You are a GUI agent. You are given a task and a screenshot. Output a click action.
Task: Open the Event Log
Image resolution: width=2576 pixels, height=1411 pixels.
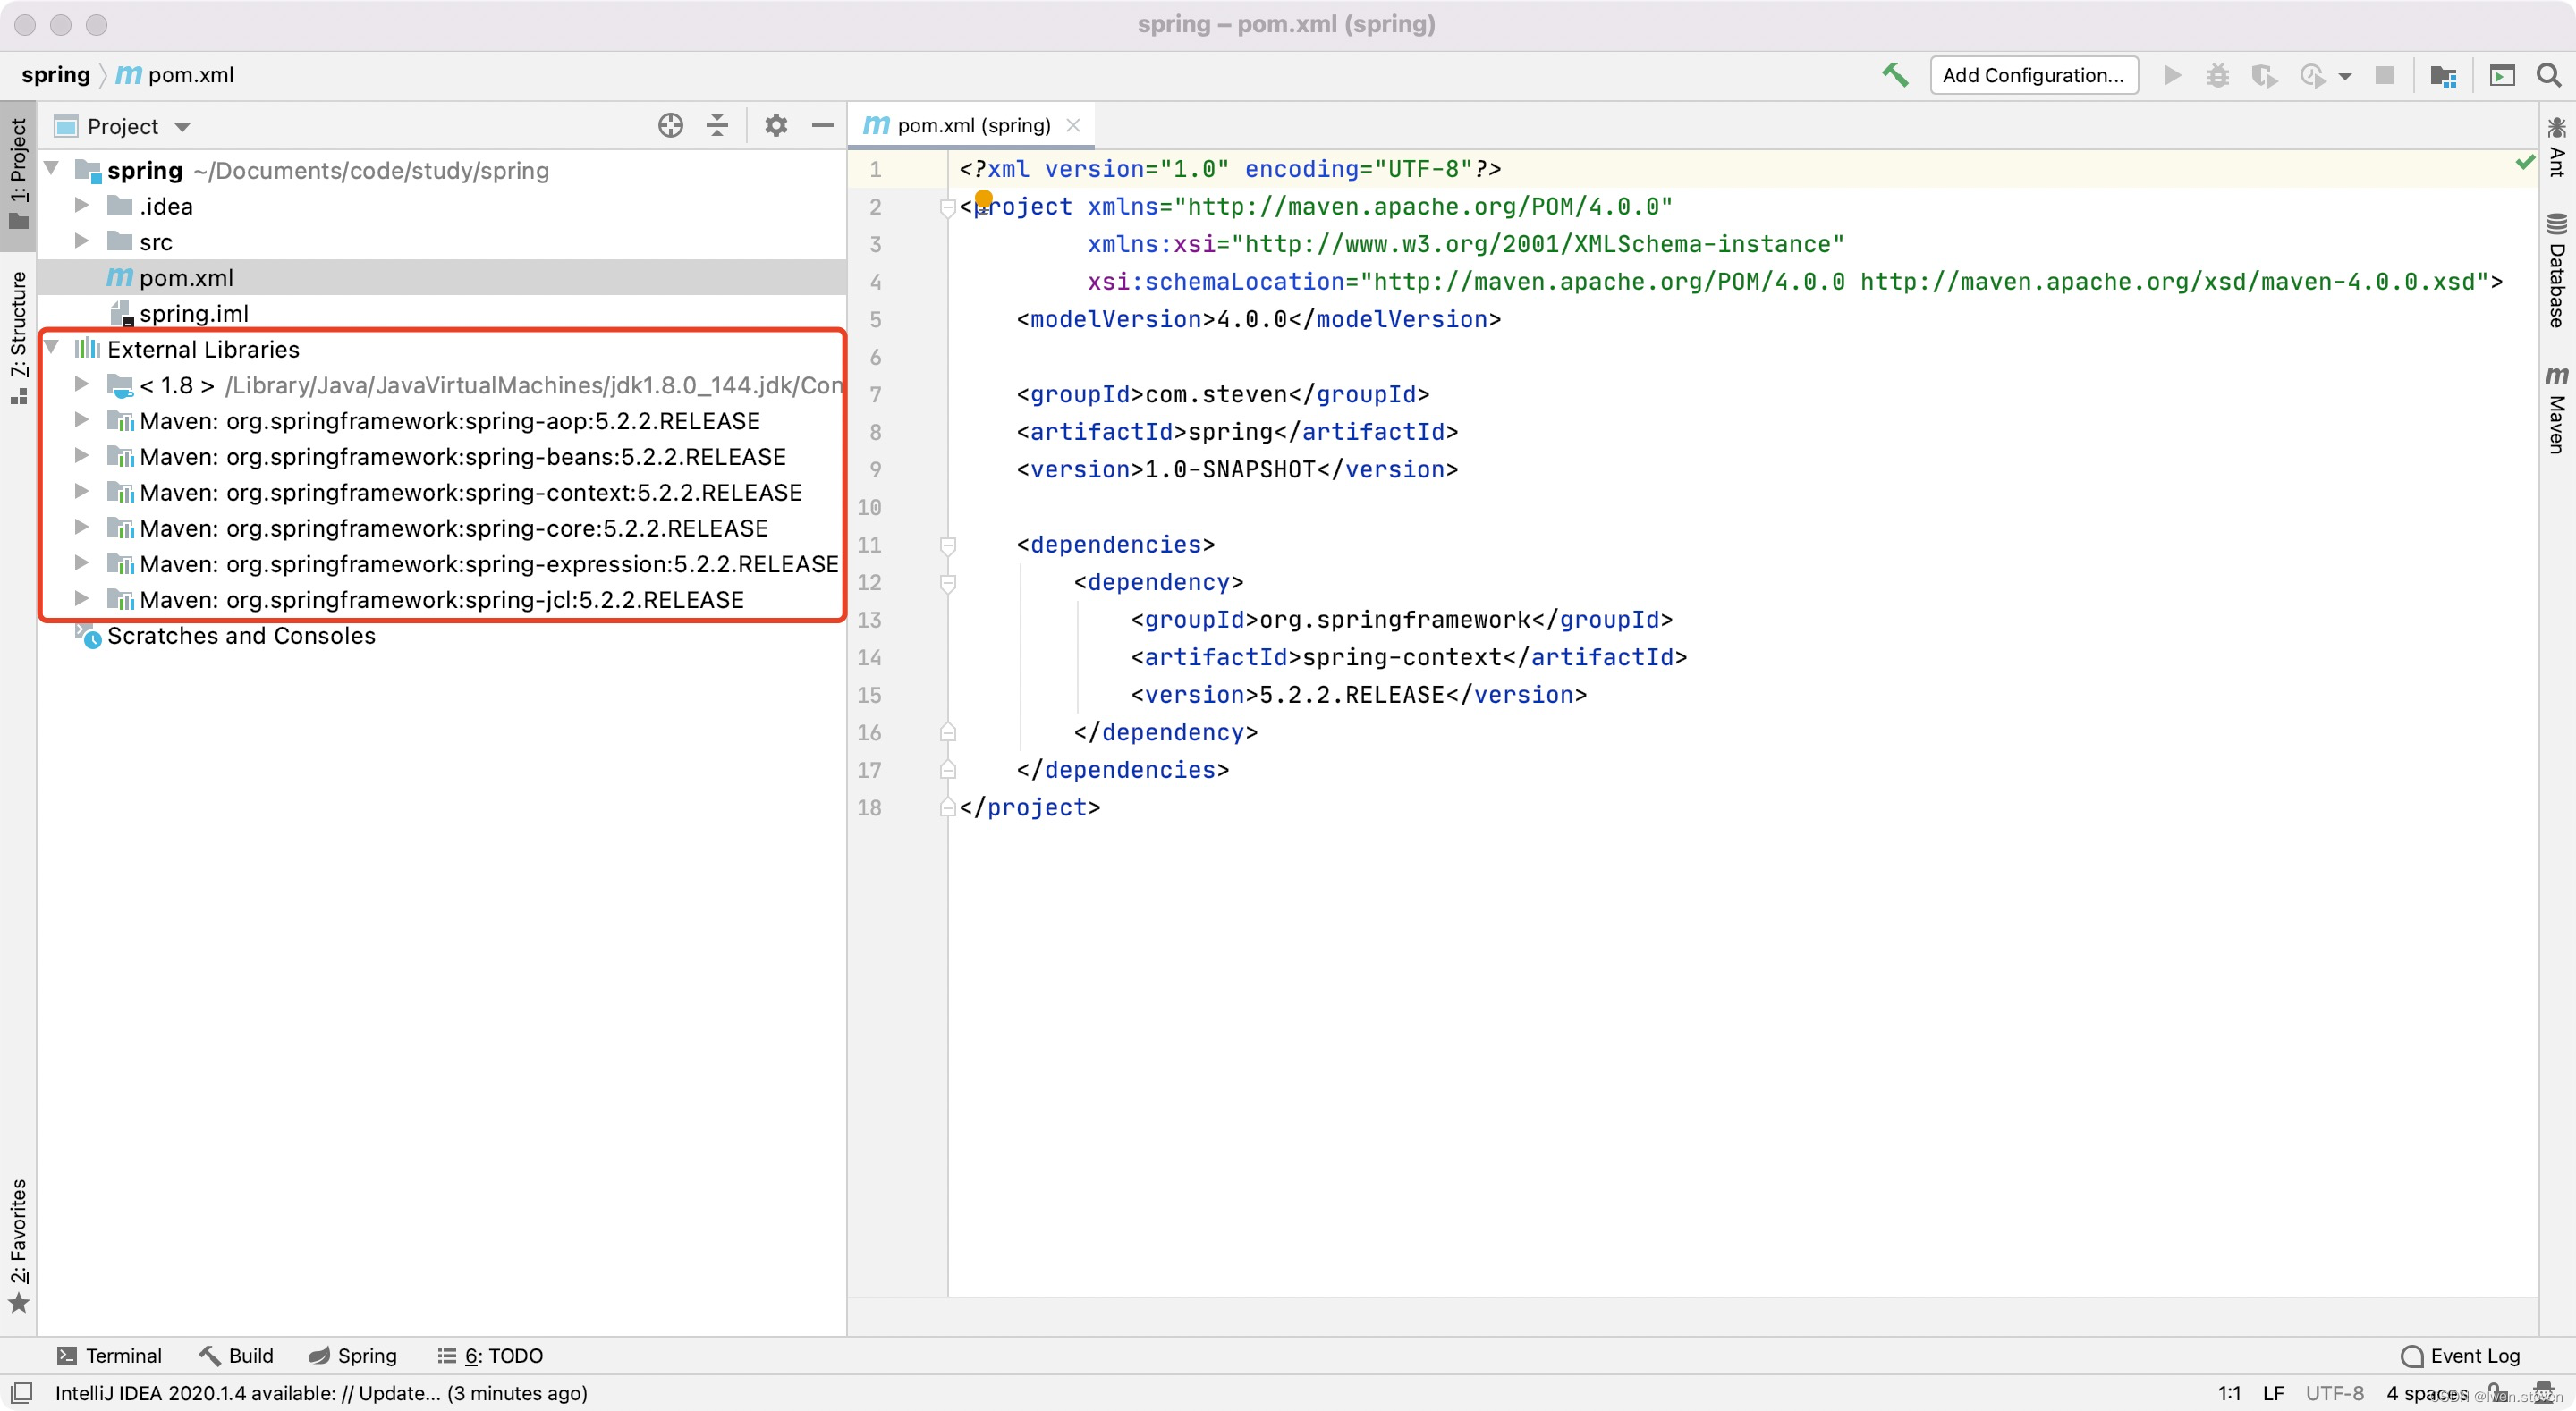(x=2460, y=1355)
